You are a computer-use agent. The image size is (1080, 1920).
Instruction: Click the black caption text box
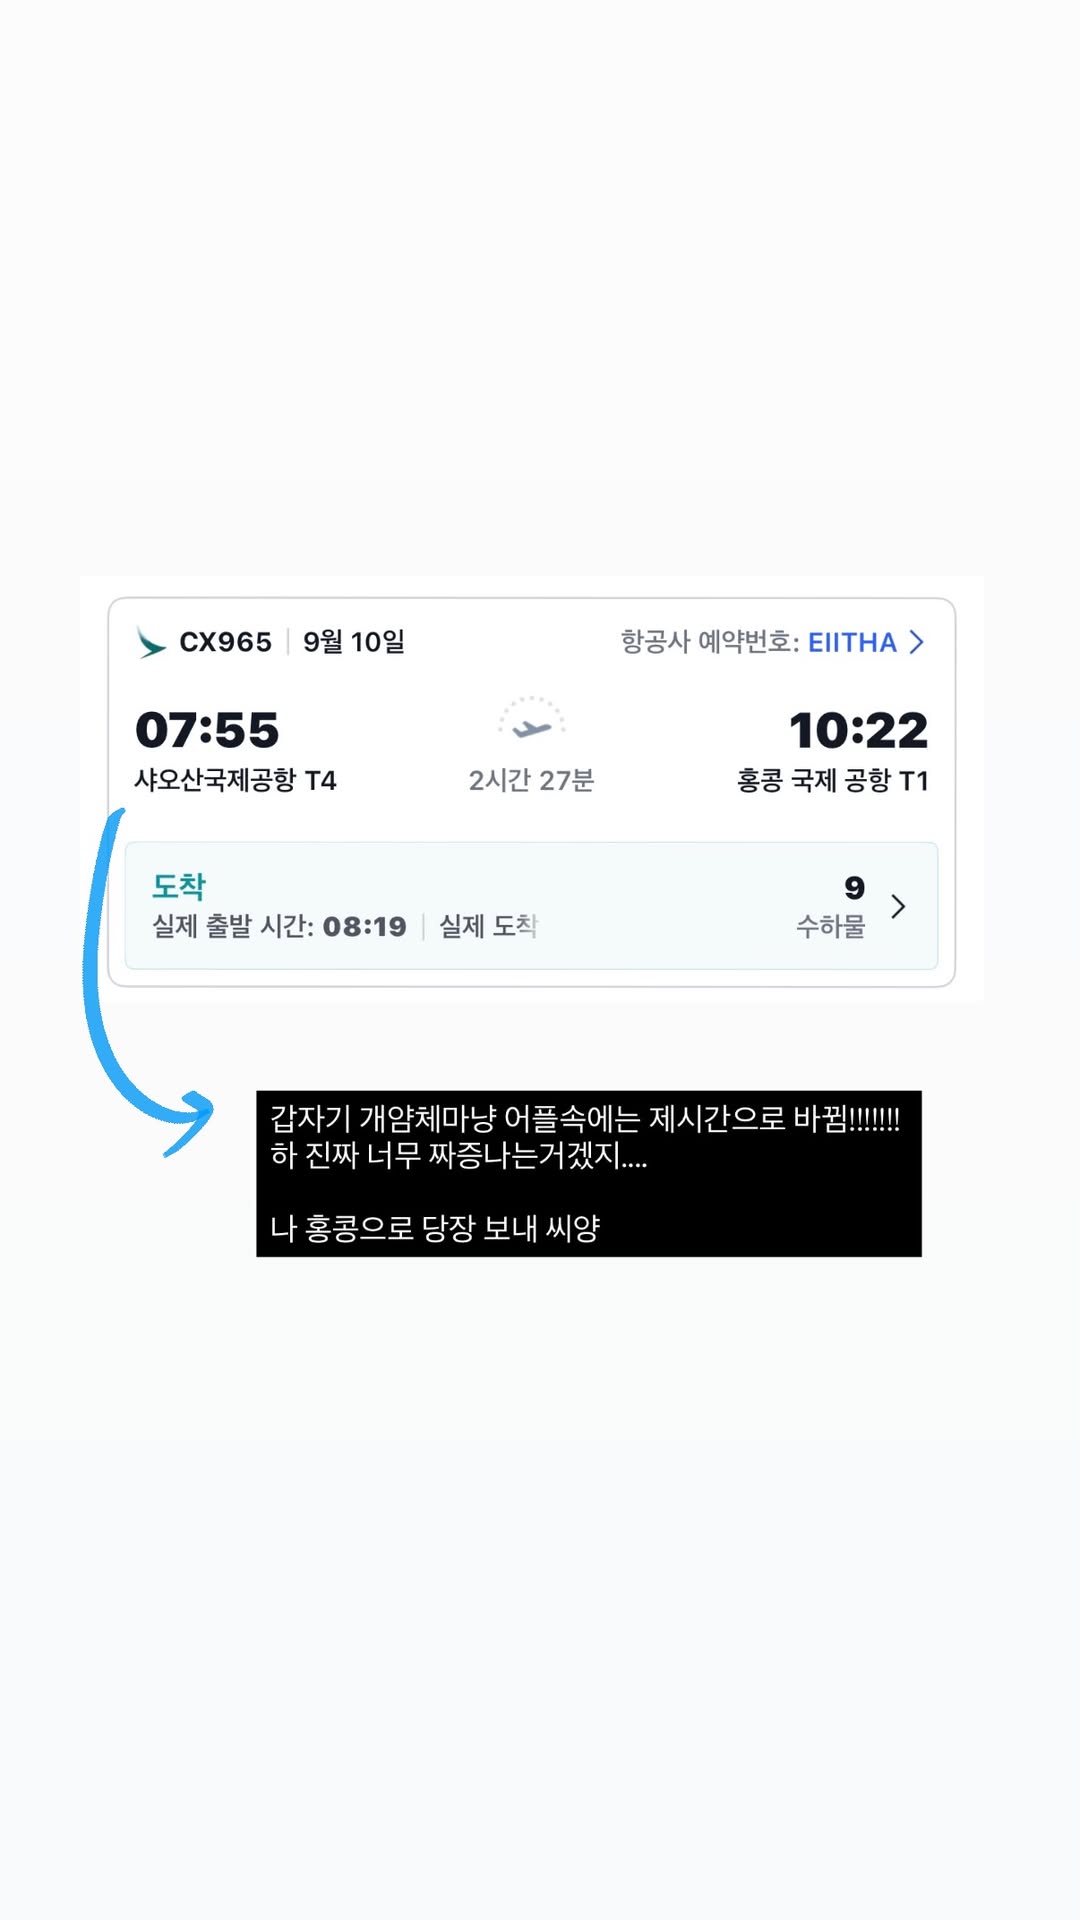pos(589,1174)
